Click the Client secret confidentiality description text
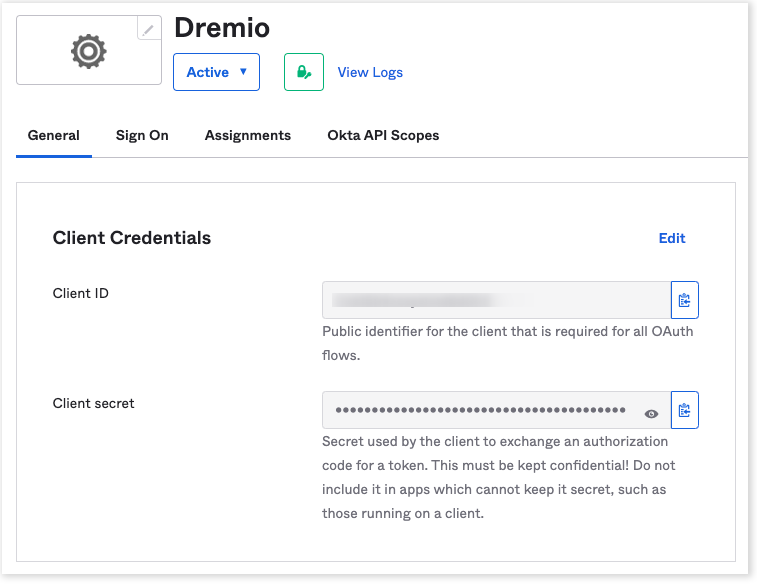 click(495, 477)
